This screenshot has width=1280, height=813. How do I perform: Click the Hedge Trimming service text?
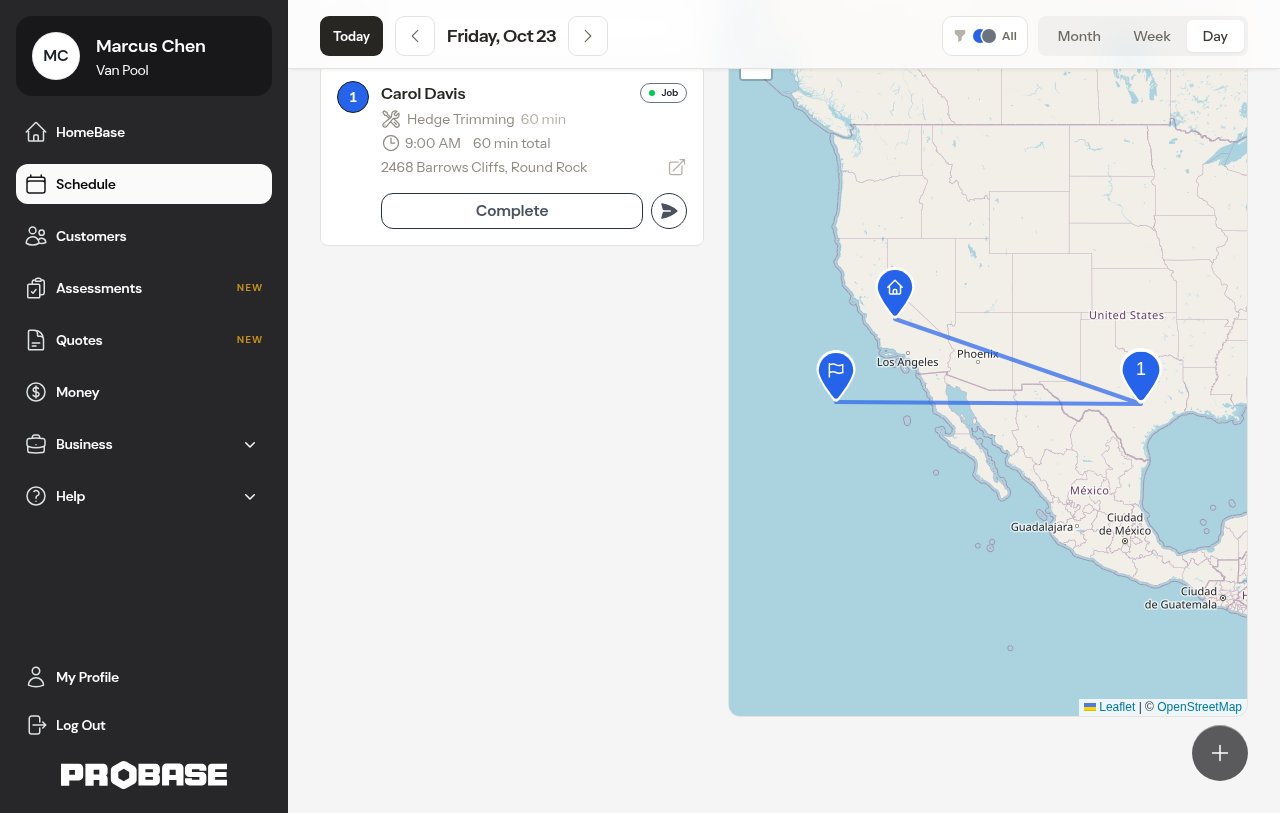click(x=461, y=119)
